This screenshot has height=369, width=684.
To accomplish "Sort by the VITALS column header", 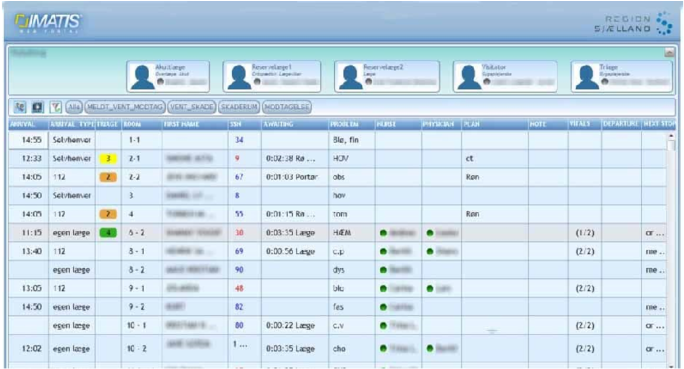I will pyautogui.click(x=585, y=124).
